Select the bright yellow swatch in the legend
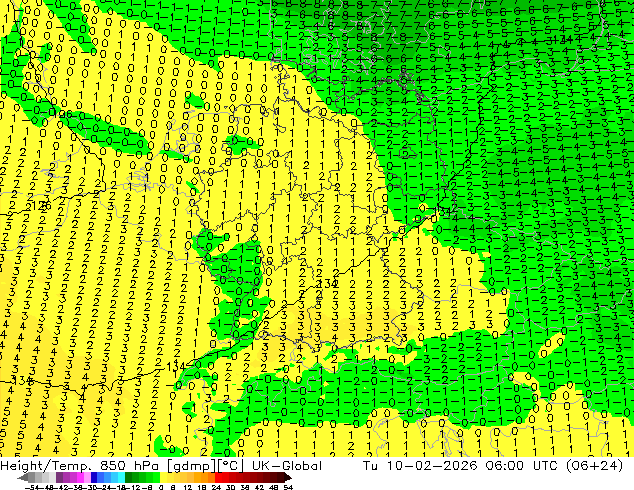Image resolution: width=634 pixels, height=490 pixels. (x=163, y=477)
